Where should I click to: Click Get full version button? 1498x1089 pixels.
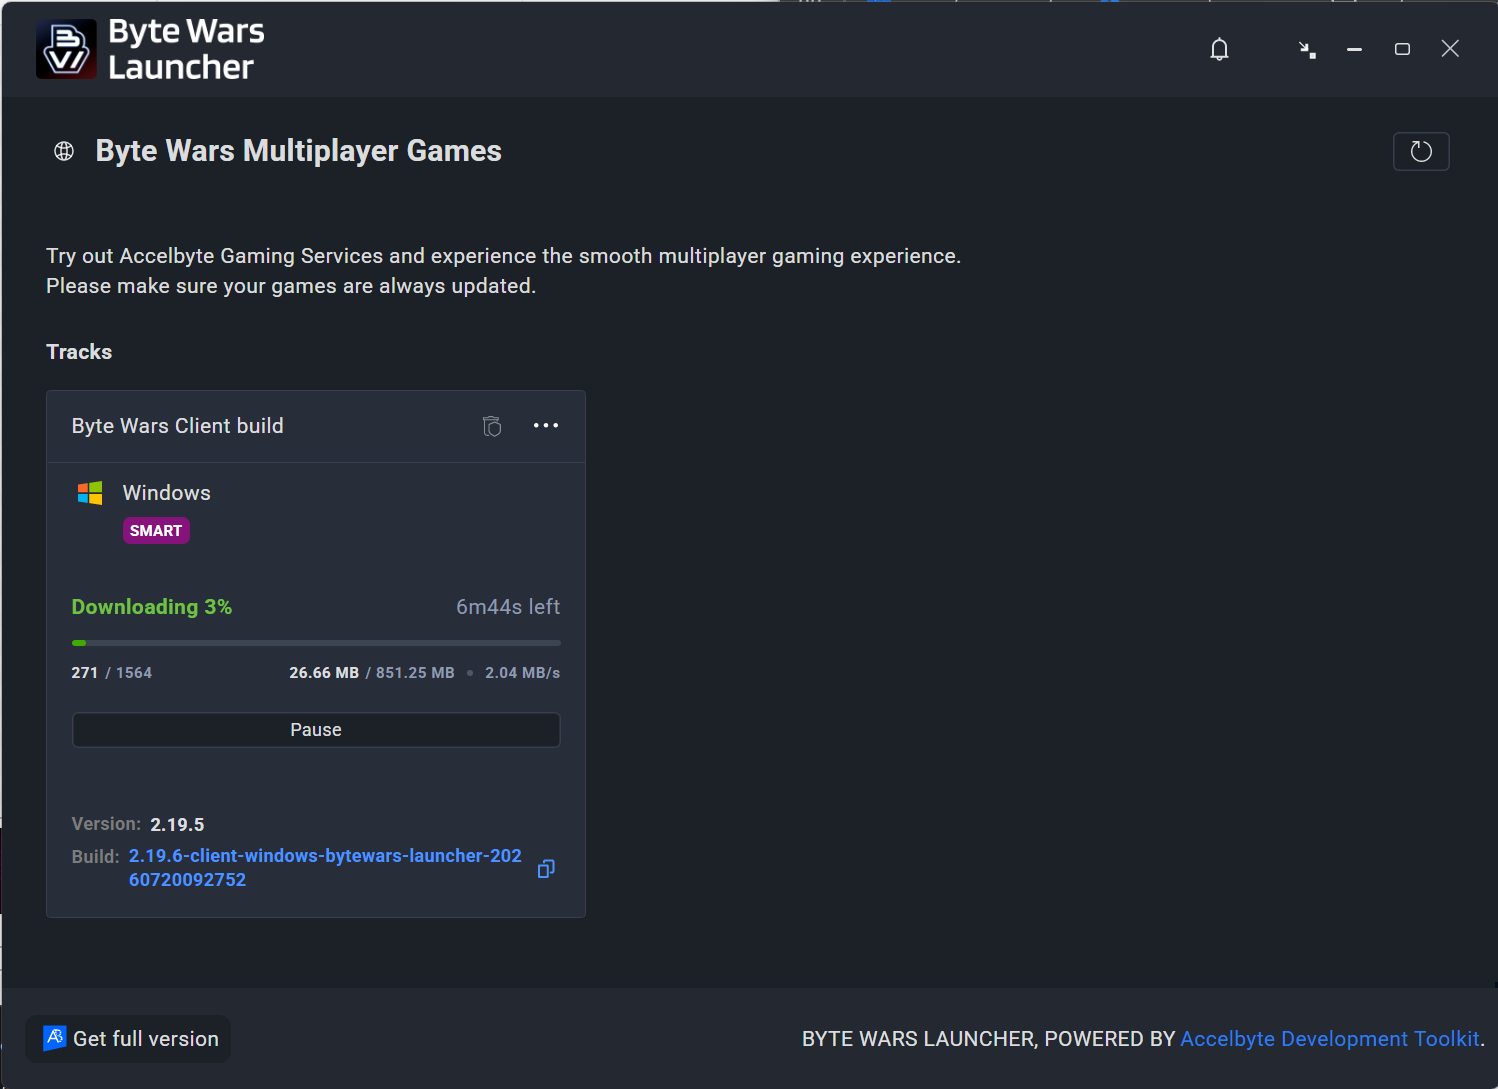(x=129, y=1039)
